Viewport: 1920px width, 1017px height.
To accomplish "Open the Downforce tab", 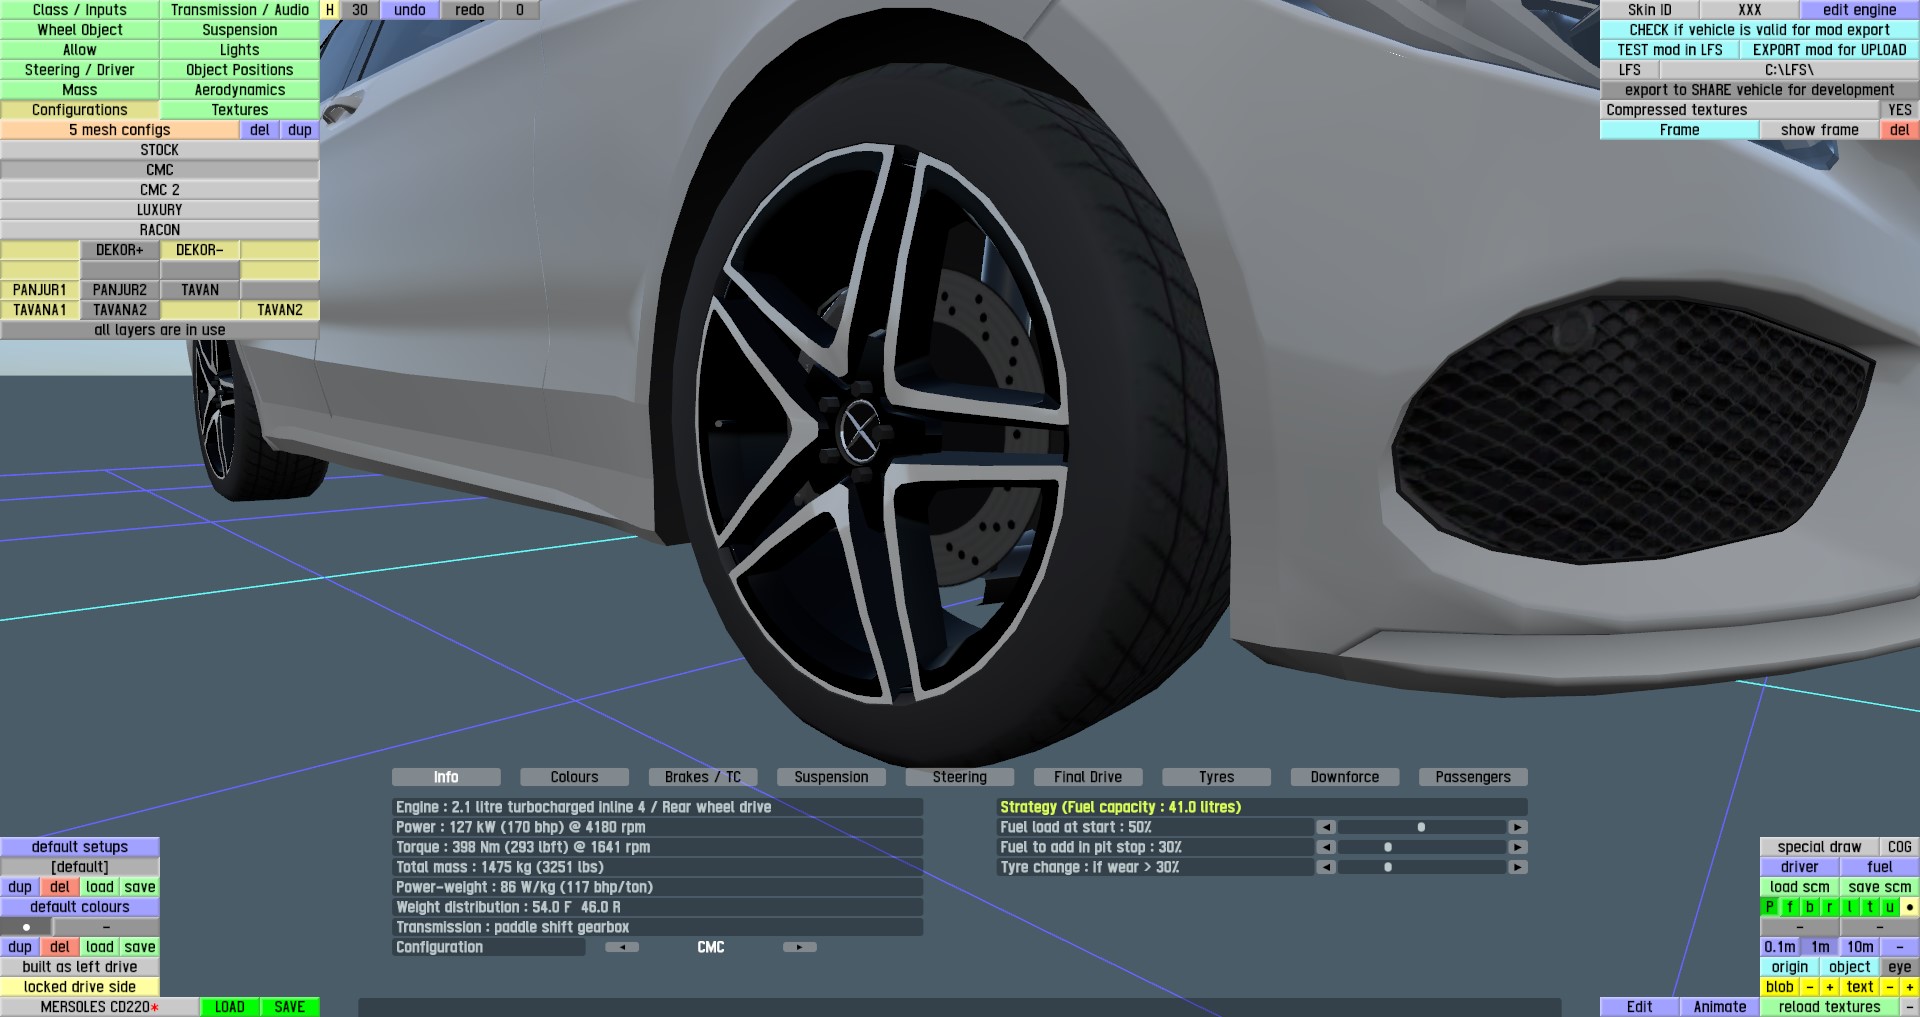I will coord(1345,777).
